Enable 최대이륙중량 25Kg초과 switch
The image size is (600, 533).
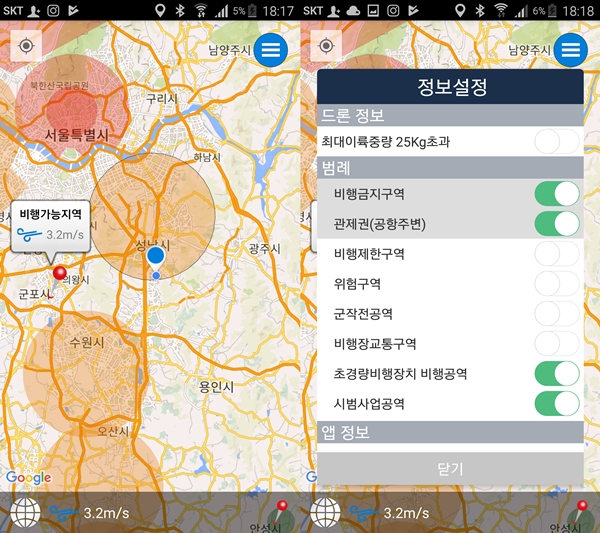[556, 142]
